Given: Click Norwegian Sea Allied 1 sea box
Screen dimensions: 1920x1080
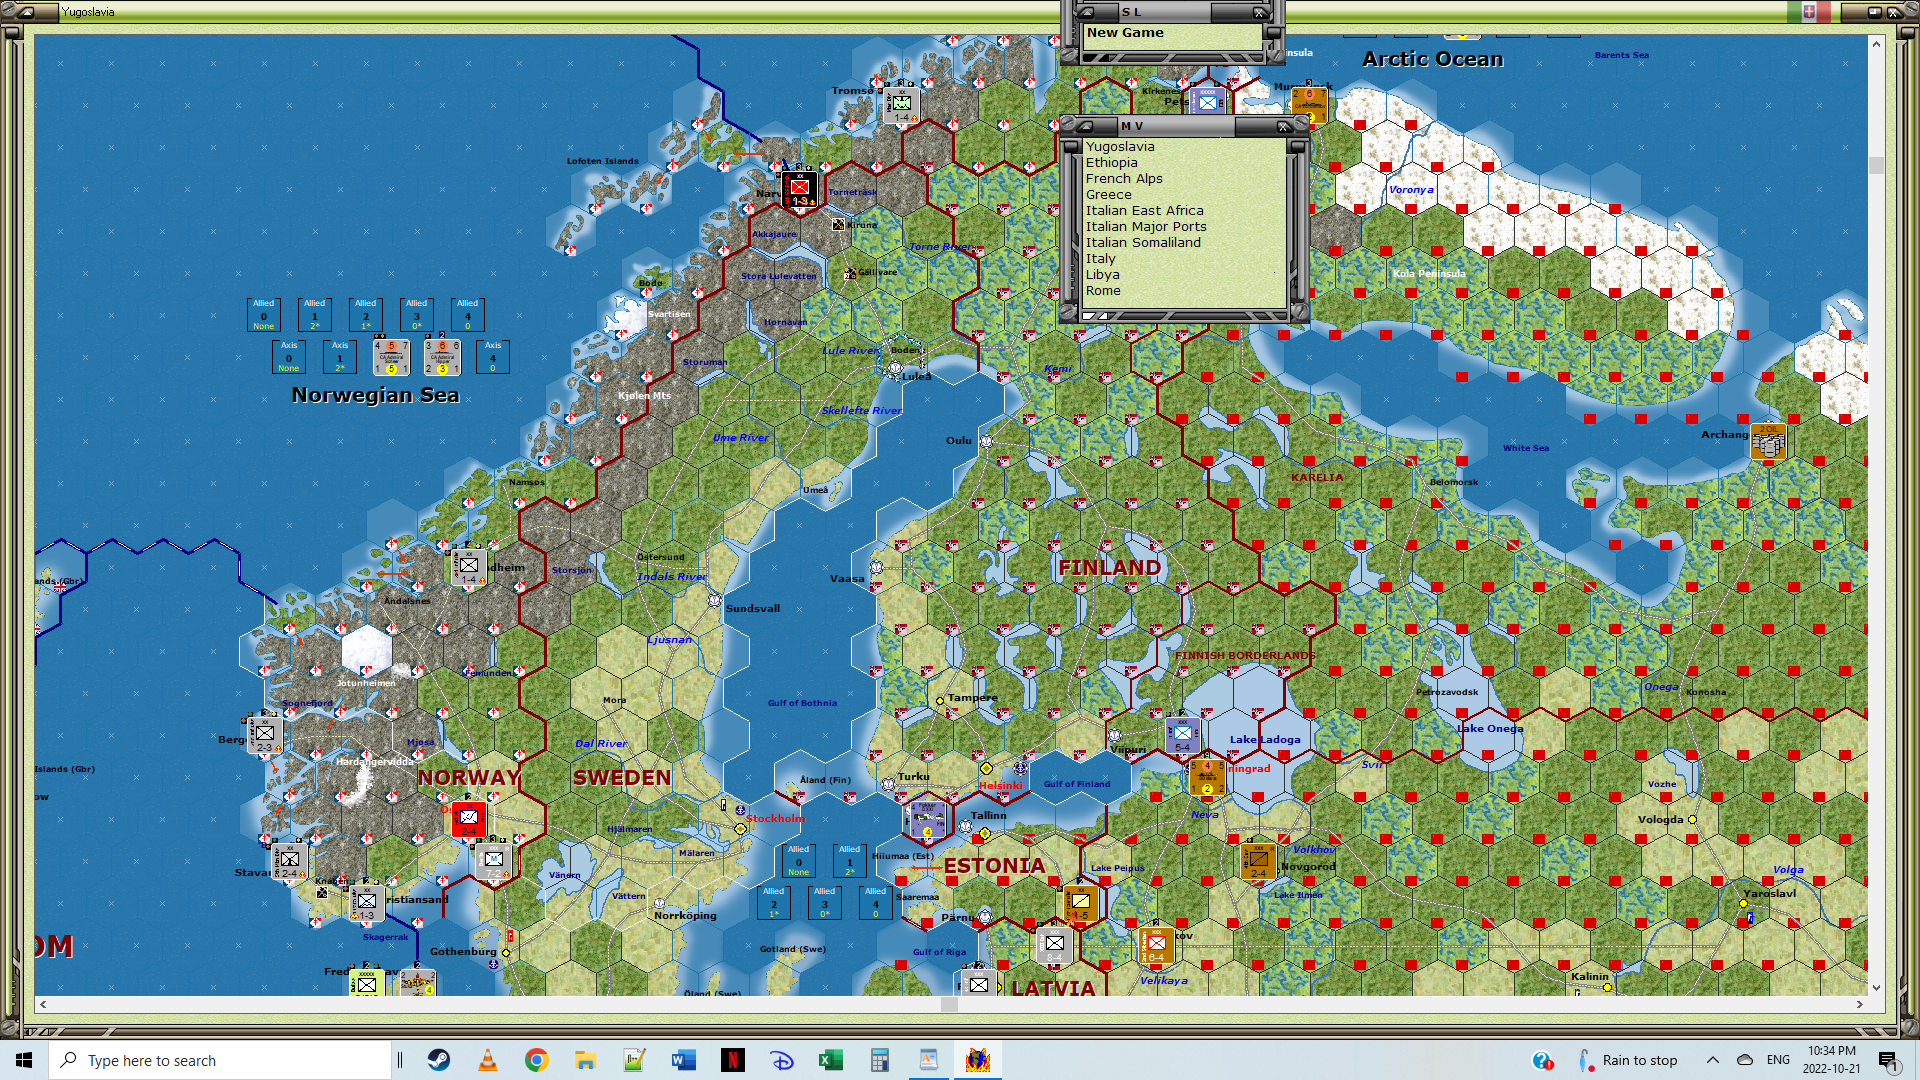Looking at the screenshot, I should pyautogui.click(x=315, y=315).
